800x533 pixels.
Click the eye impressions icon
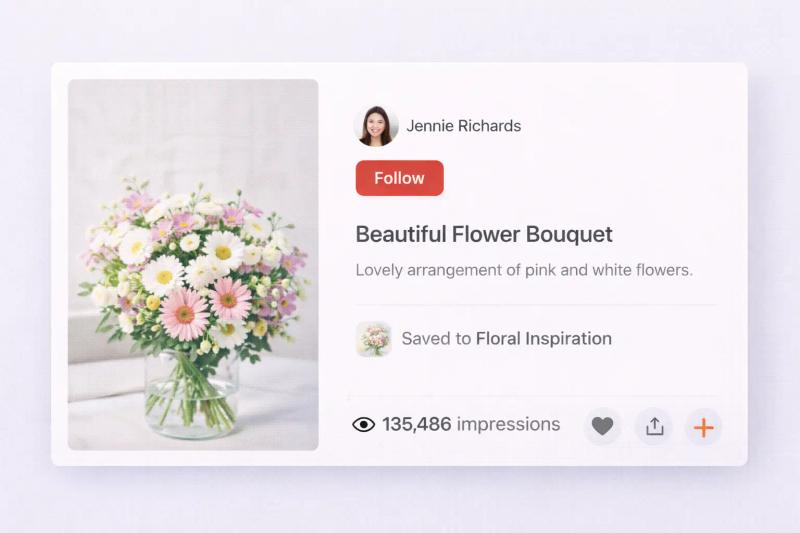(x=363, y=424)
